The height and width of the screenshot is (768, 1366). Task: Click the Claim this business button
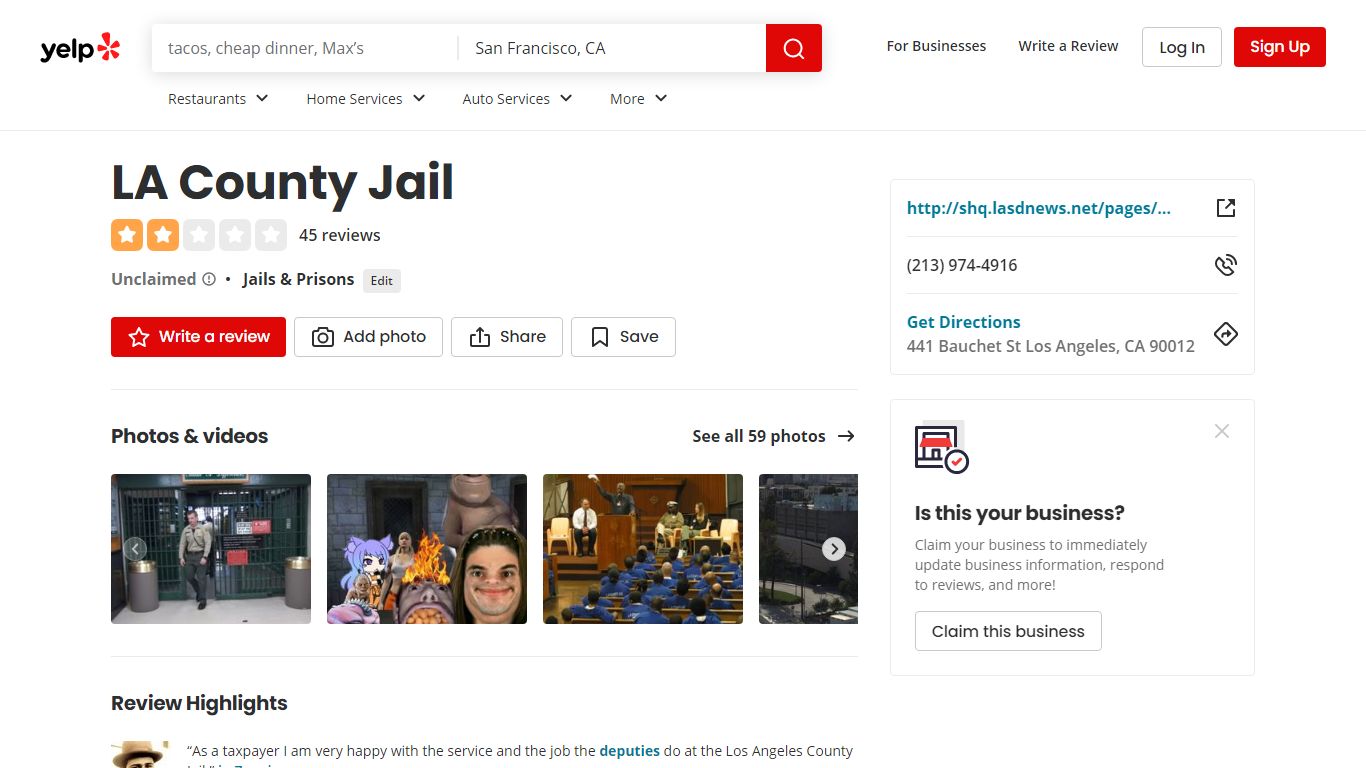point(1008,631)
